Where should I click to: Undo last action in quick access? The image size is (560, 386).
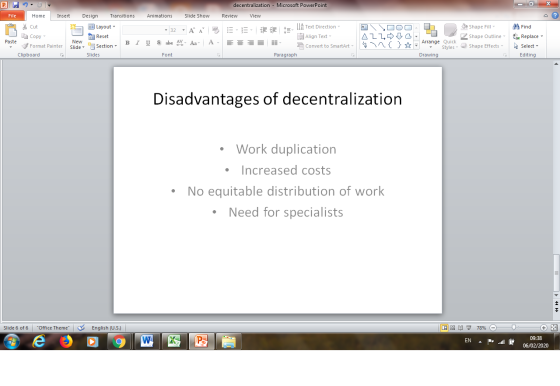(x=25, y=5)
